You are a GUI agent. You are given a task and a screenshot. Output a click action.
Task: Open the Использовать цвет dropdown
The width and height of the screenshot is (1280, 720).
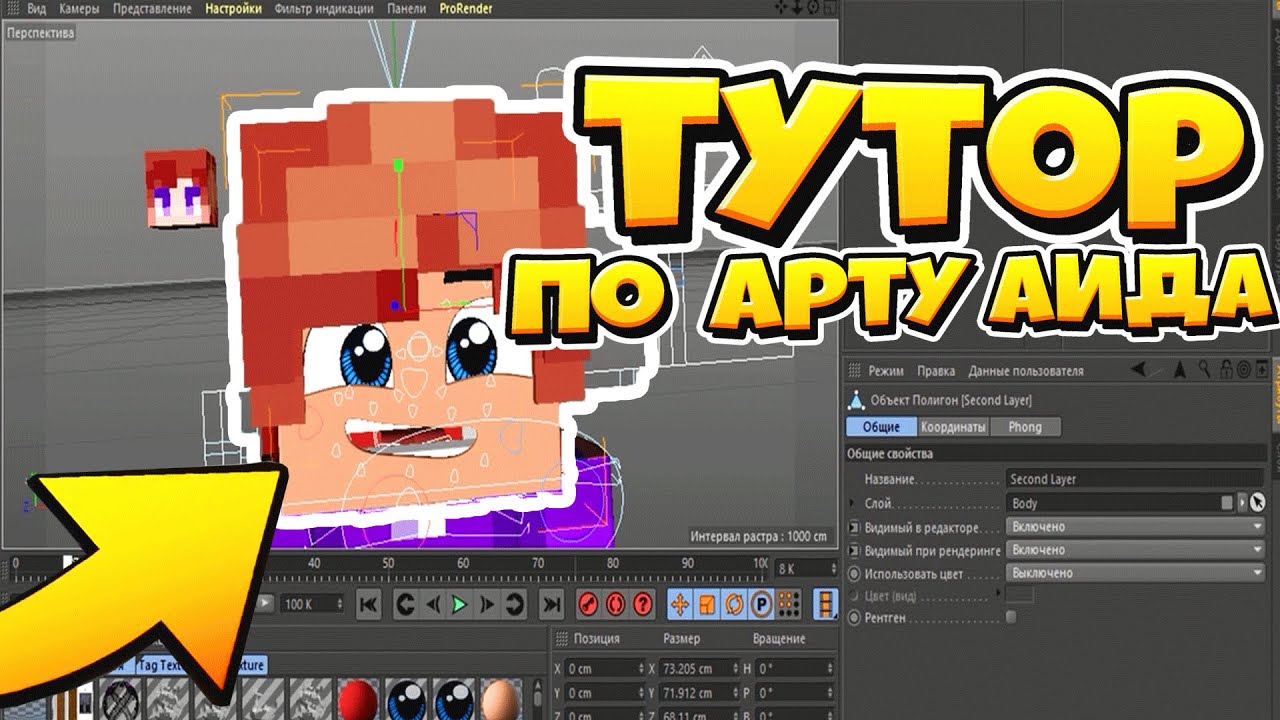click(x=1136, y=572)
